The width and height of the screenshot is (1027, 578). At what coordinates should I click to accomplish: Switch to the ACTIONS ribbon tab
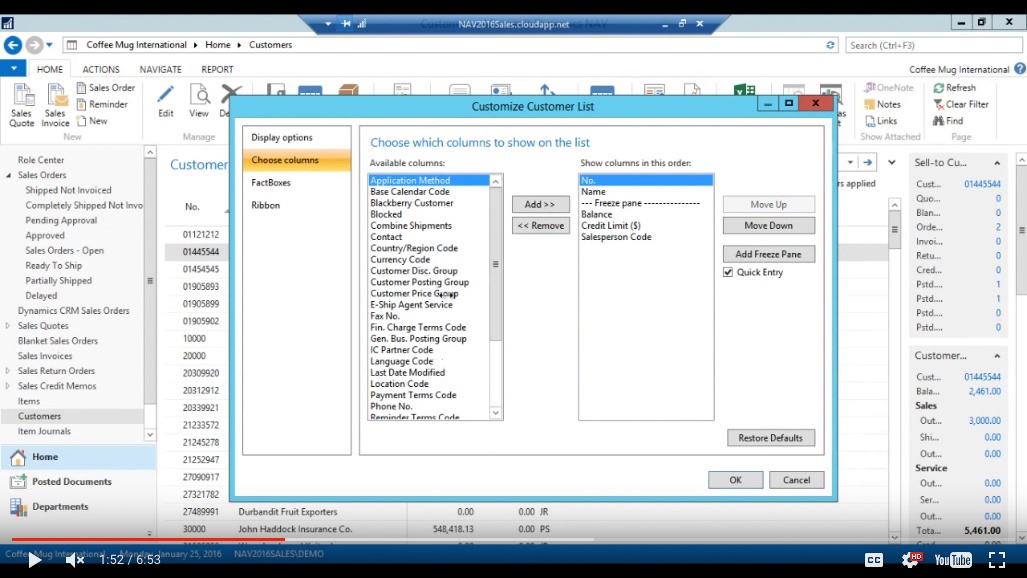100,68
